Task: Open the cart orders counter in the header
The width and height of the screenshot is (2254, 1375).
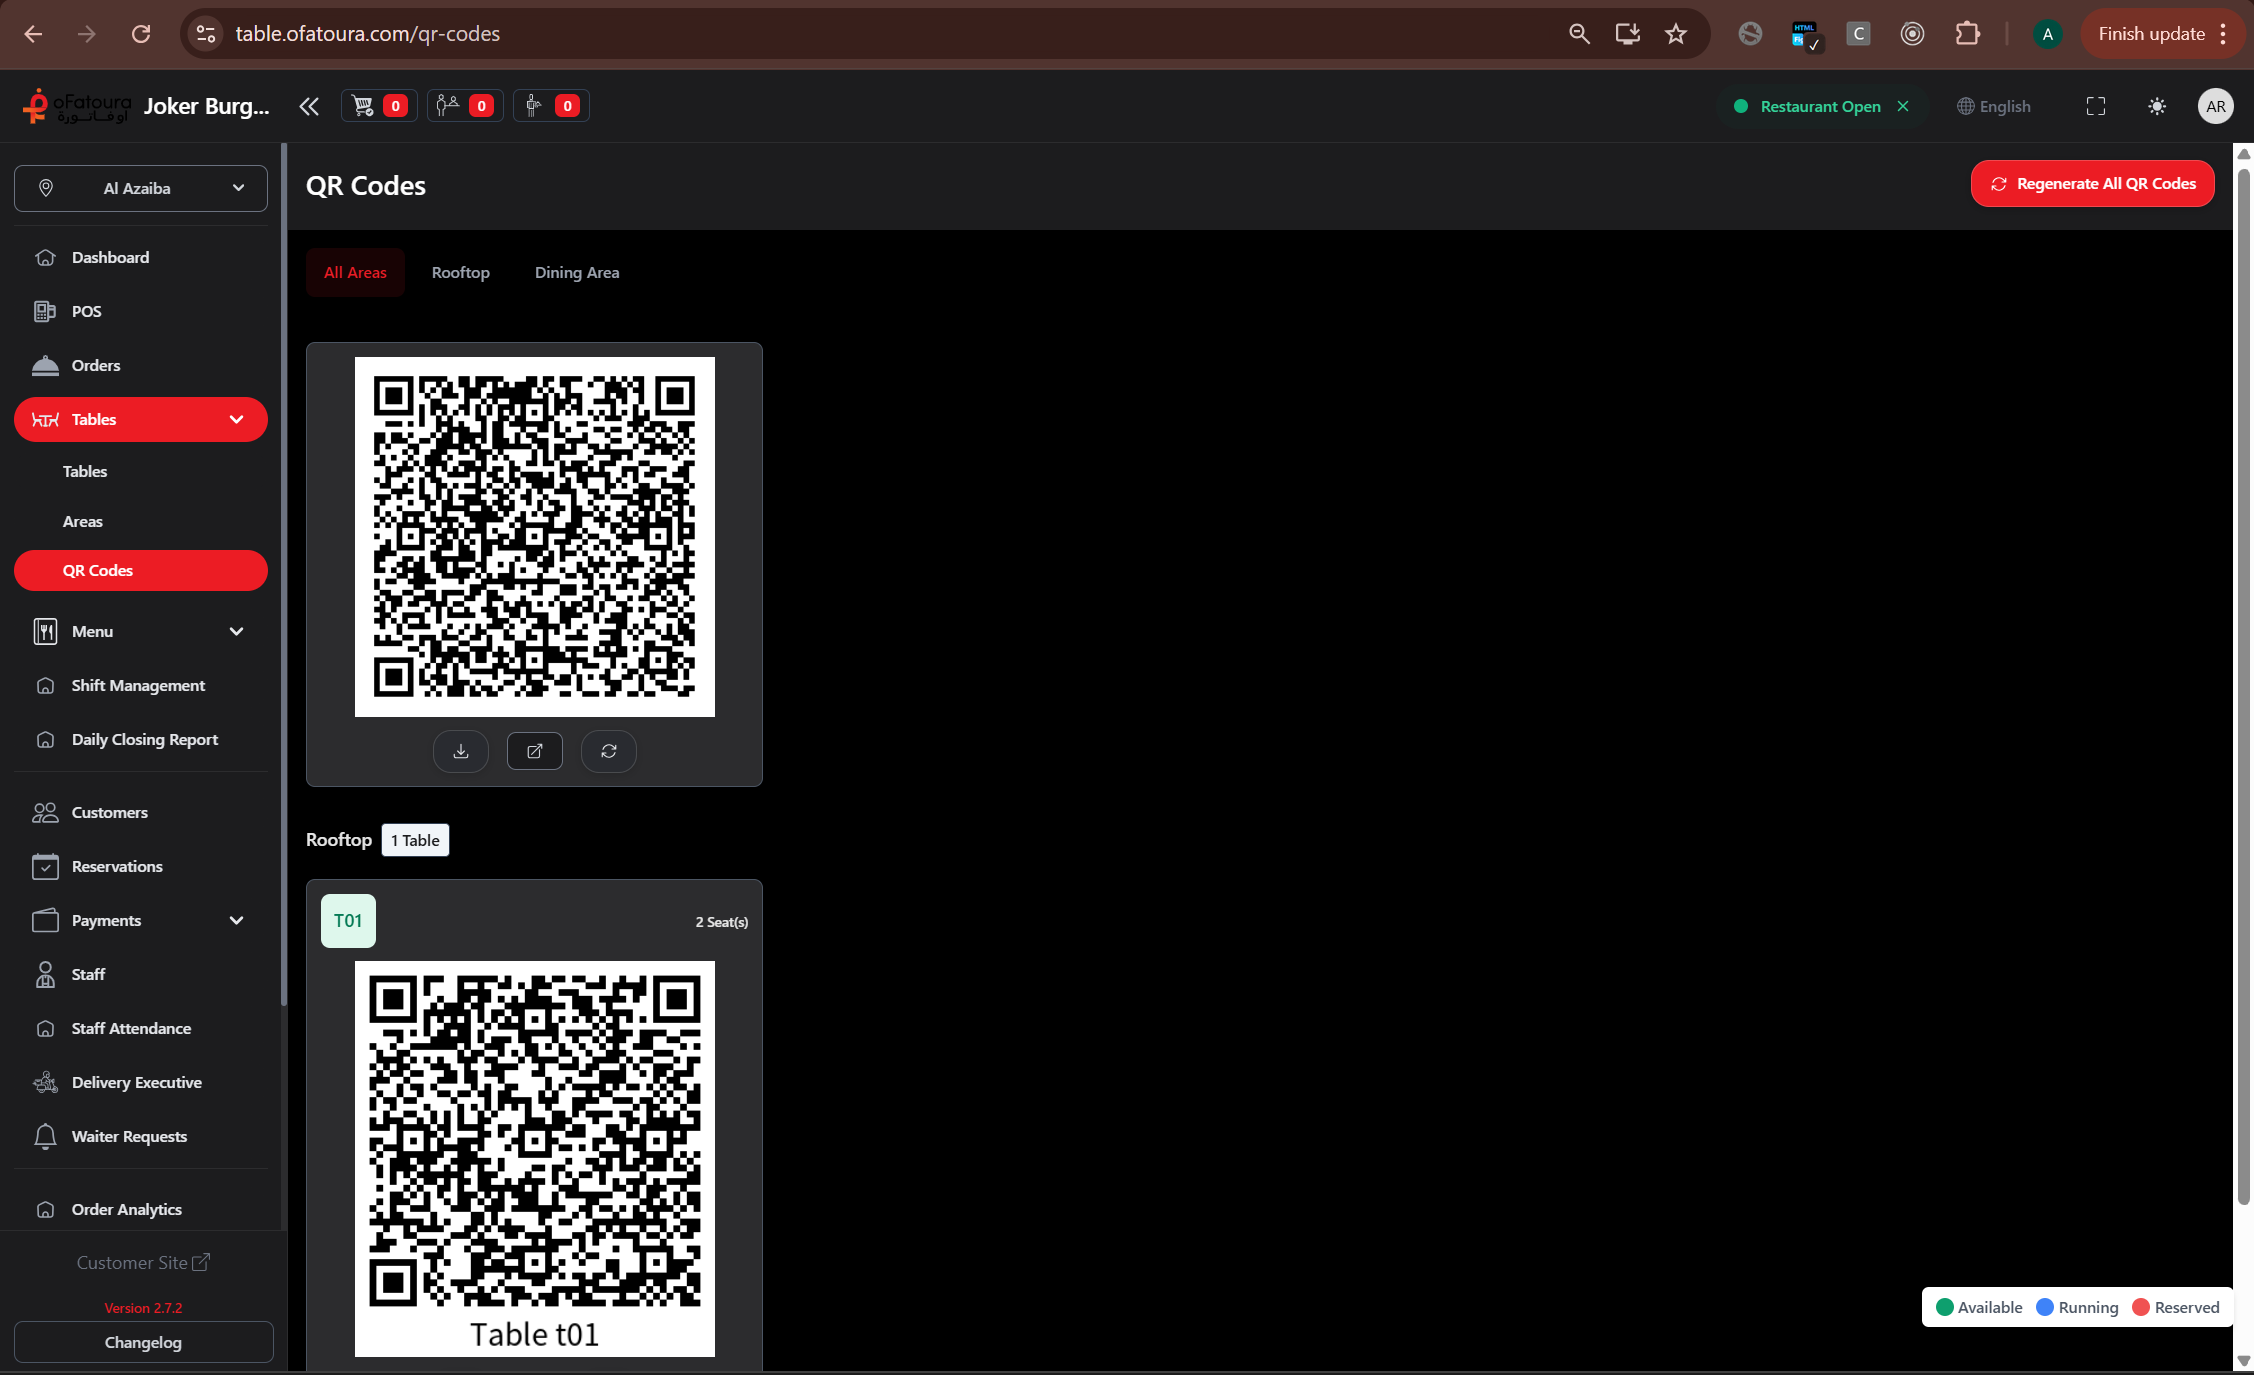Action: (x=378, y=105)
